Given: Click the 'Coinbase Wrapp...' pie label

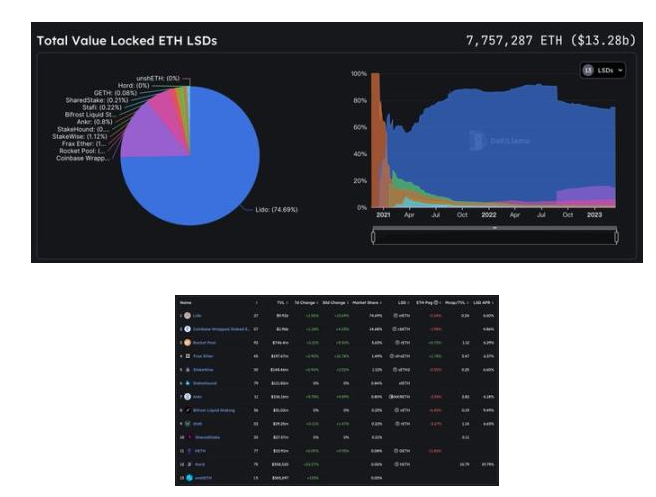Looking at the screenshot, I should coord(83,158).
